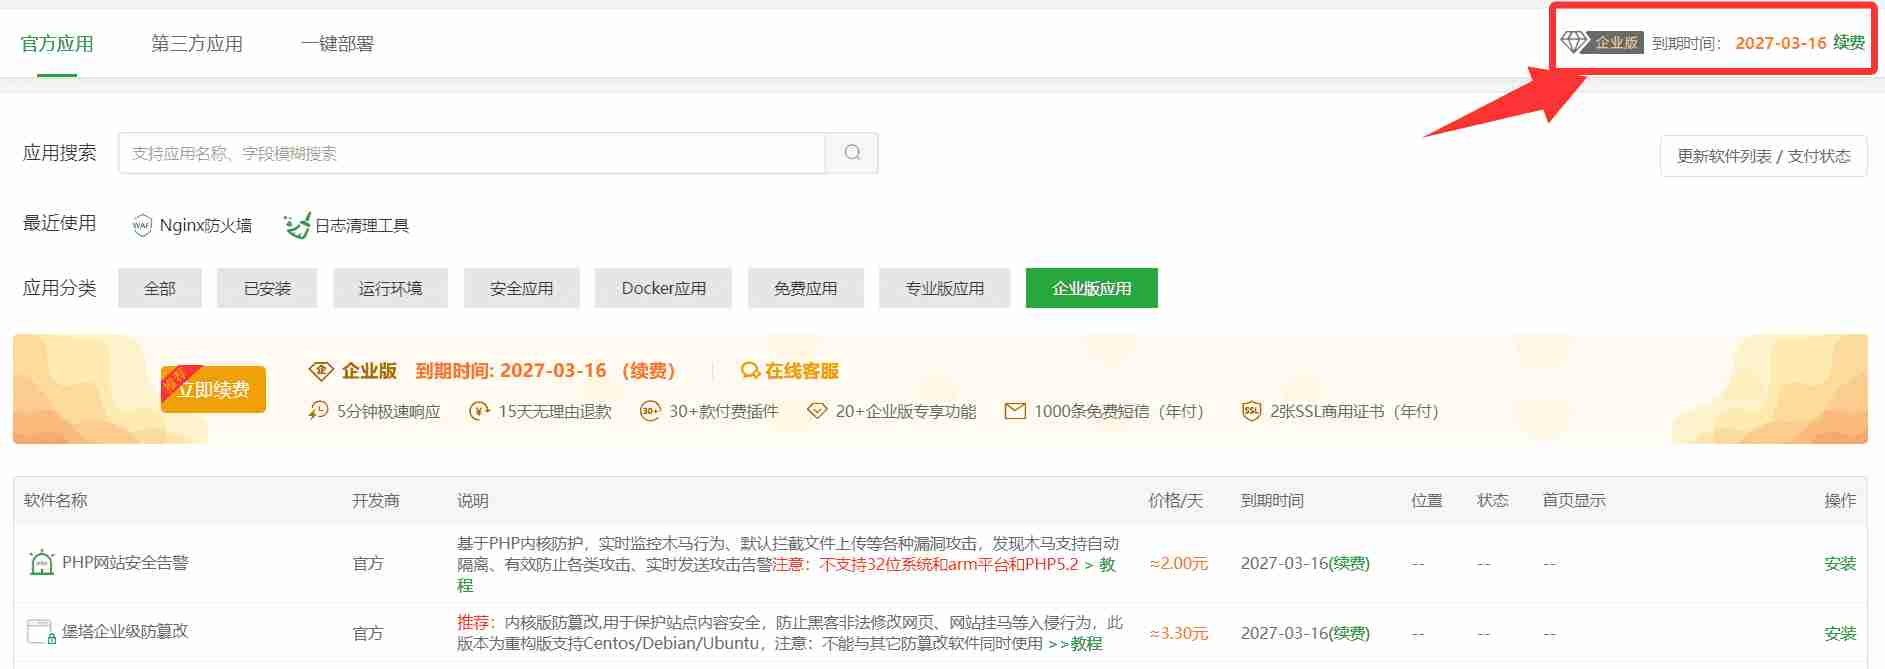
Task: Filter by 免费应用 category
Action: click(x=805, y=288)
